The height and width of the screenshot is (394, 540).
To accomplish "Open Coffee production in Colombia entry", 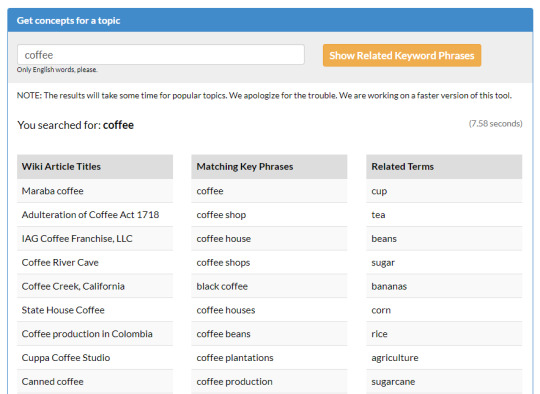I will [95, 334].
